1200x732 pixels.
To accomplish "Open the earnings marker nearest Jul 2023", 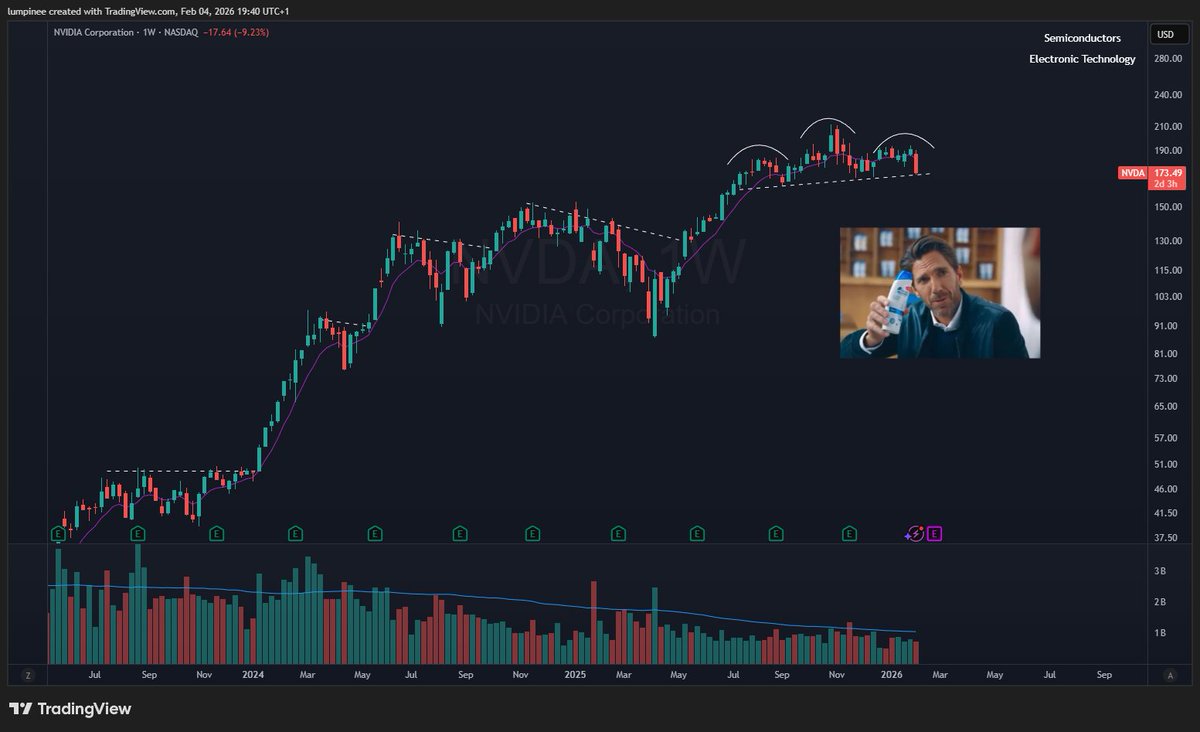I will pos(58,534).
